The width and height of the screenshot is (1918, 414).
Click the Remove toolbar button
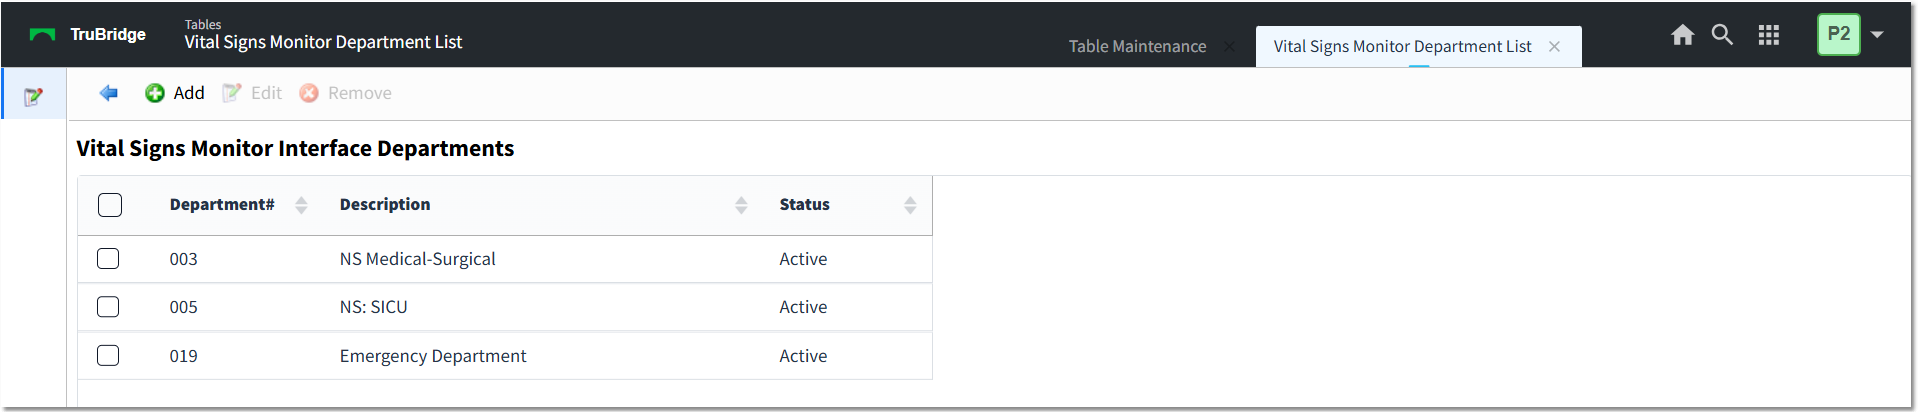pos(346,93)
